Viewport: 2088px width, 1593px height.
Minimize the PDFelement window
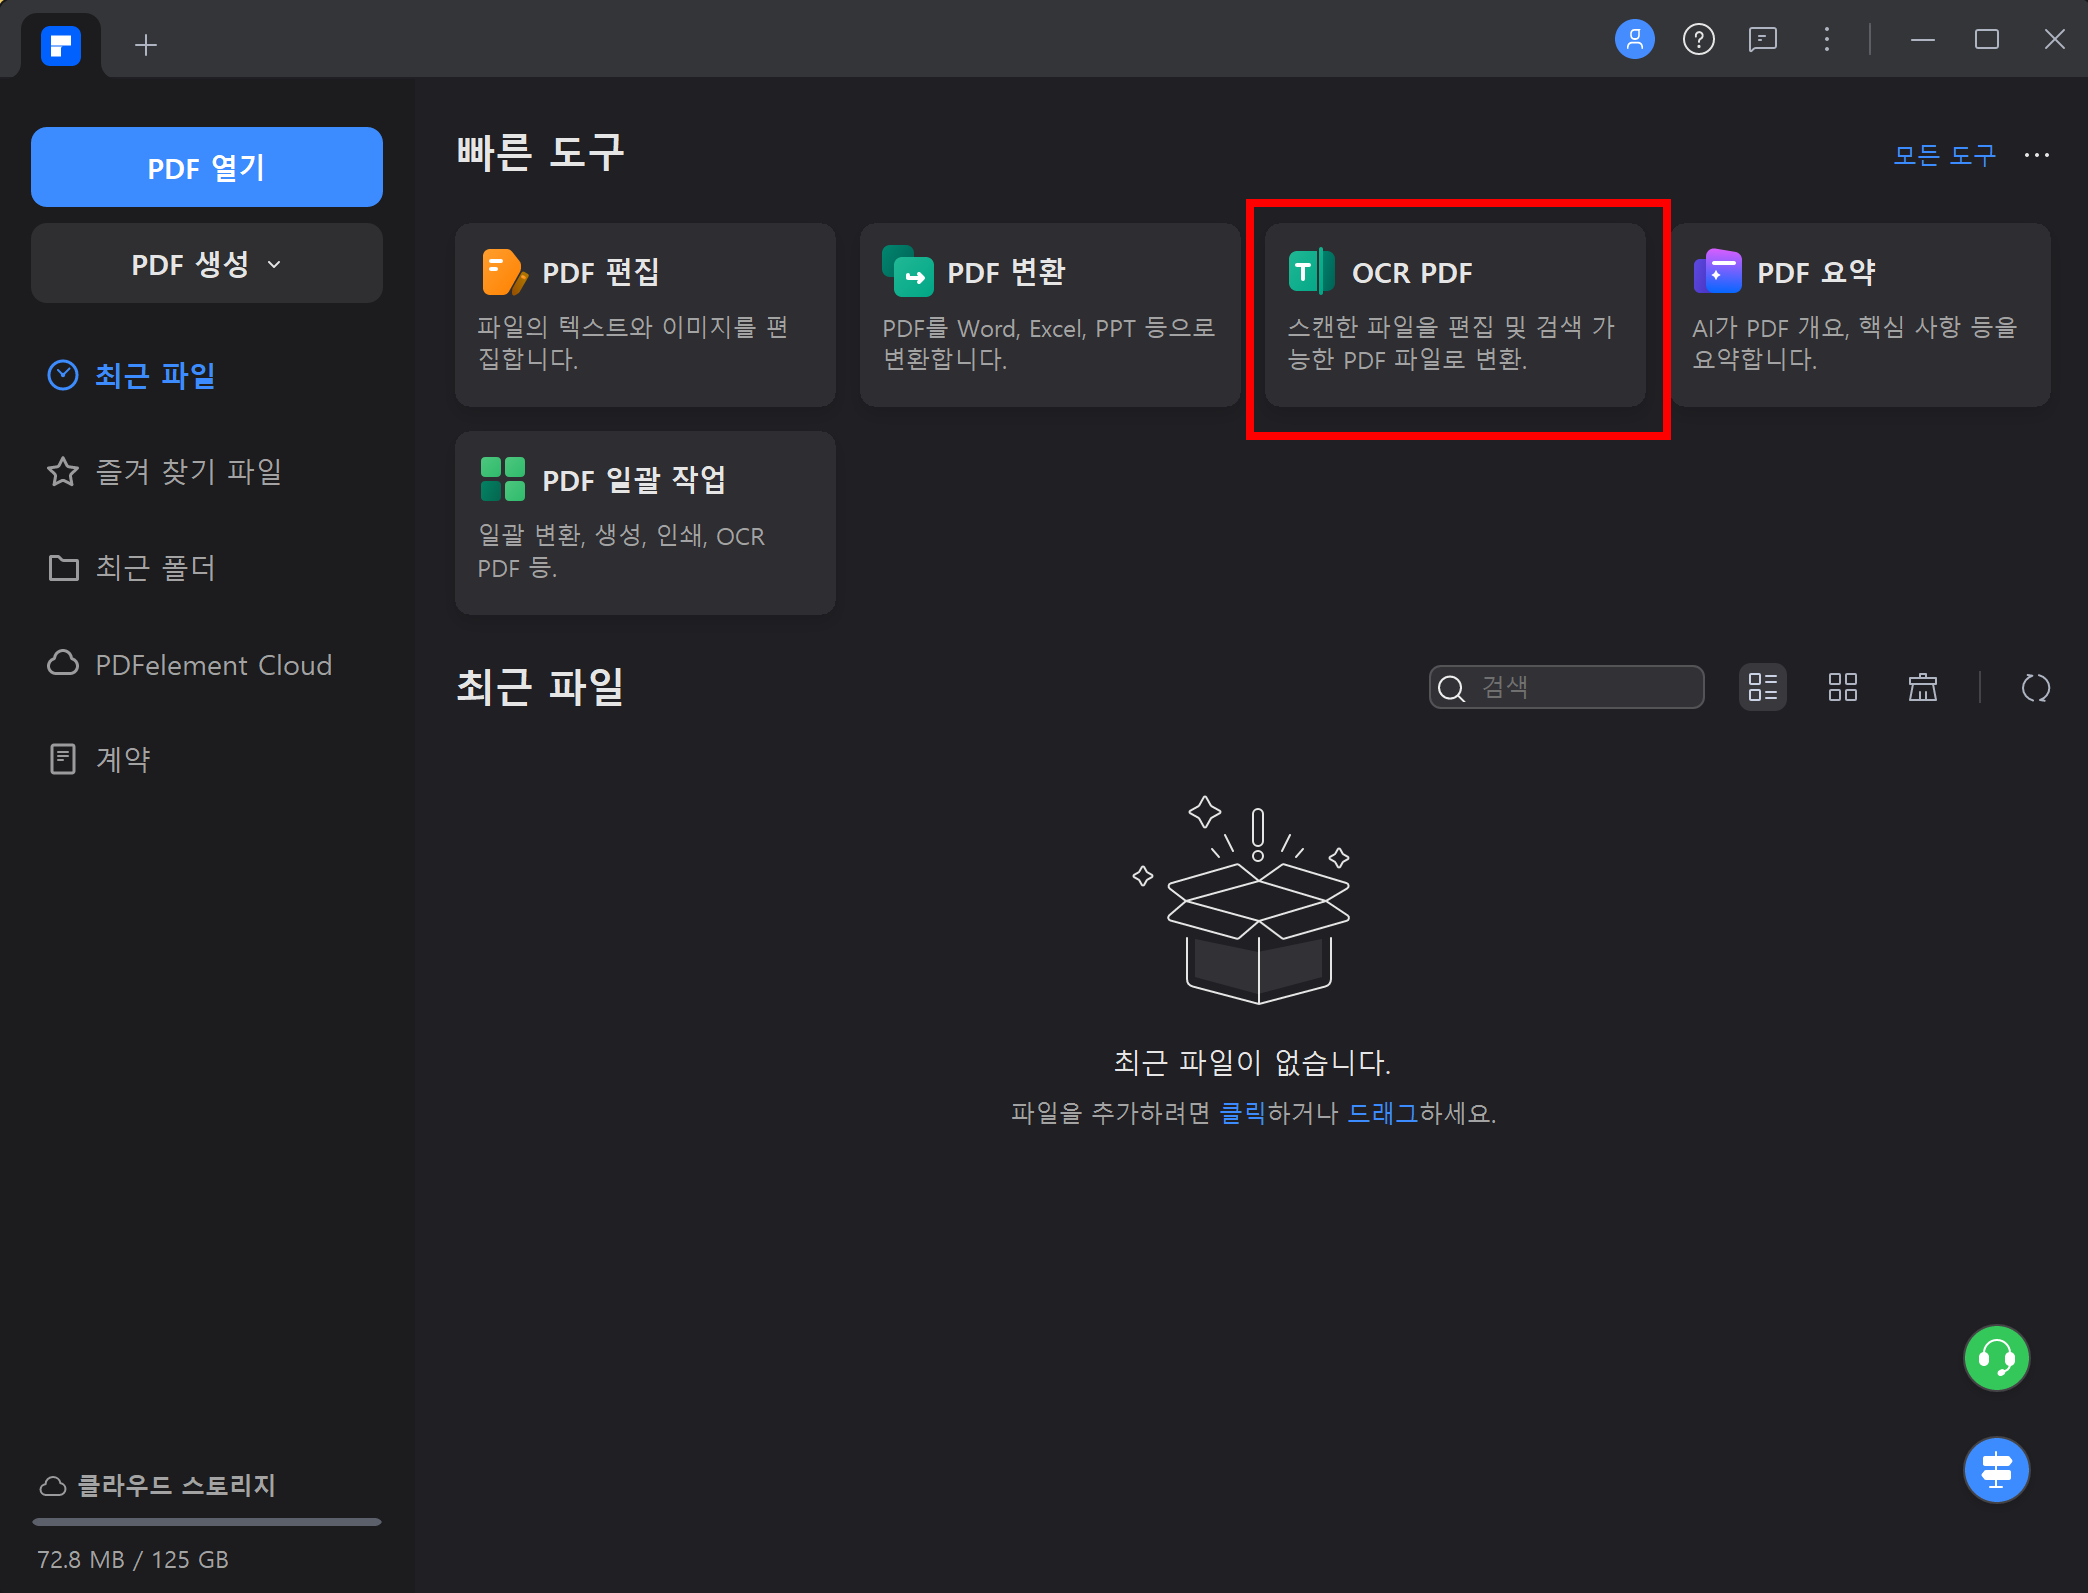[1922, 39]
